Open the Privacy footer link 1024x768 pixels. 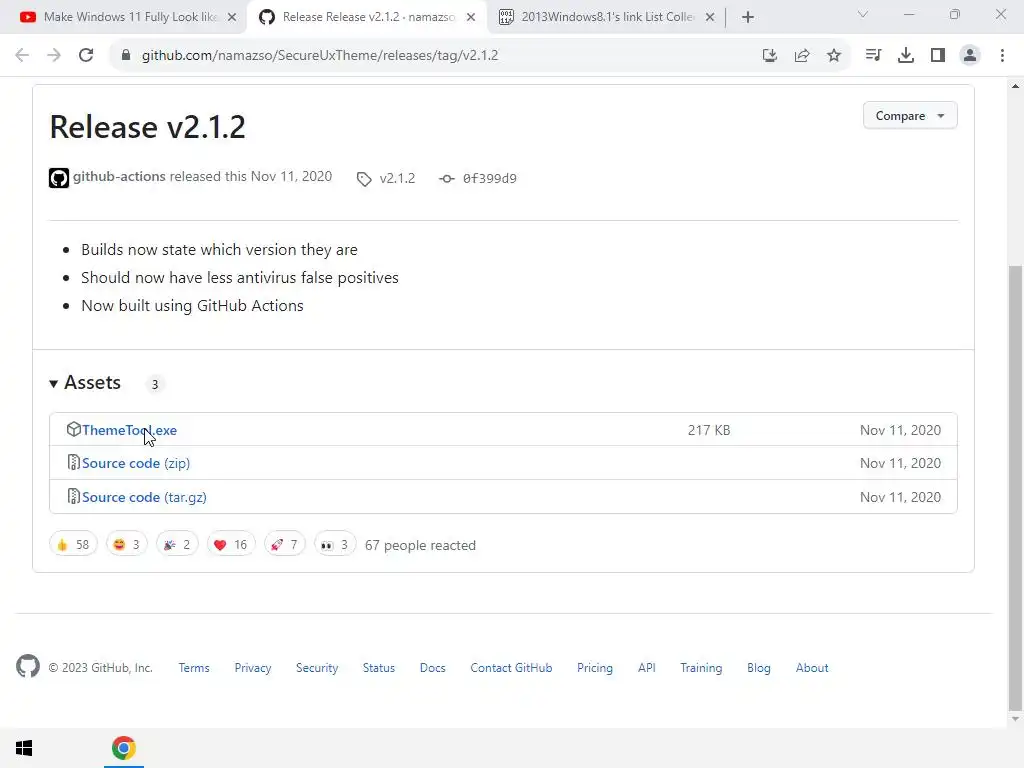pos(253,668)
